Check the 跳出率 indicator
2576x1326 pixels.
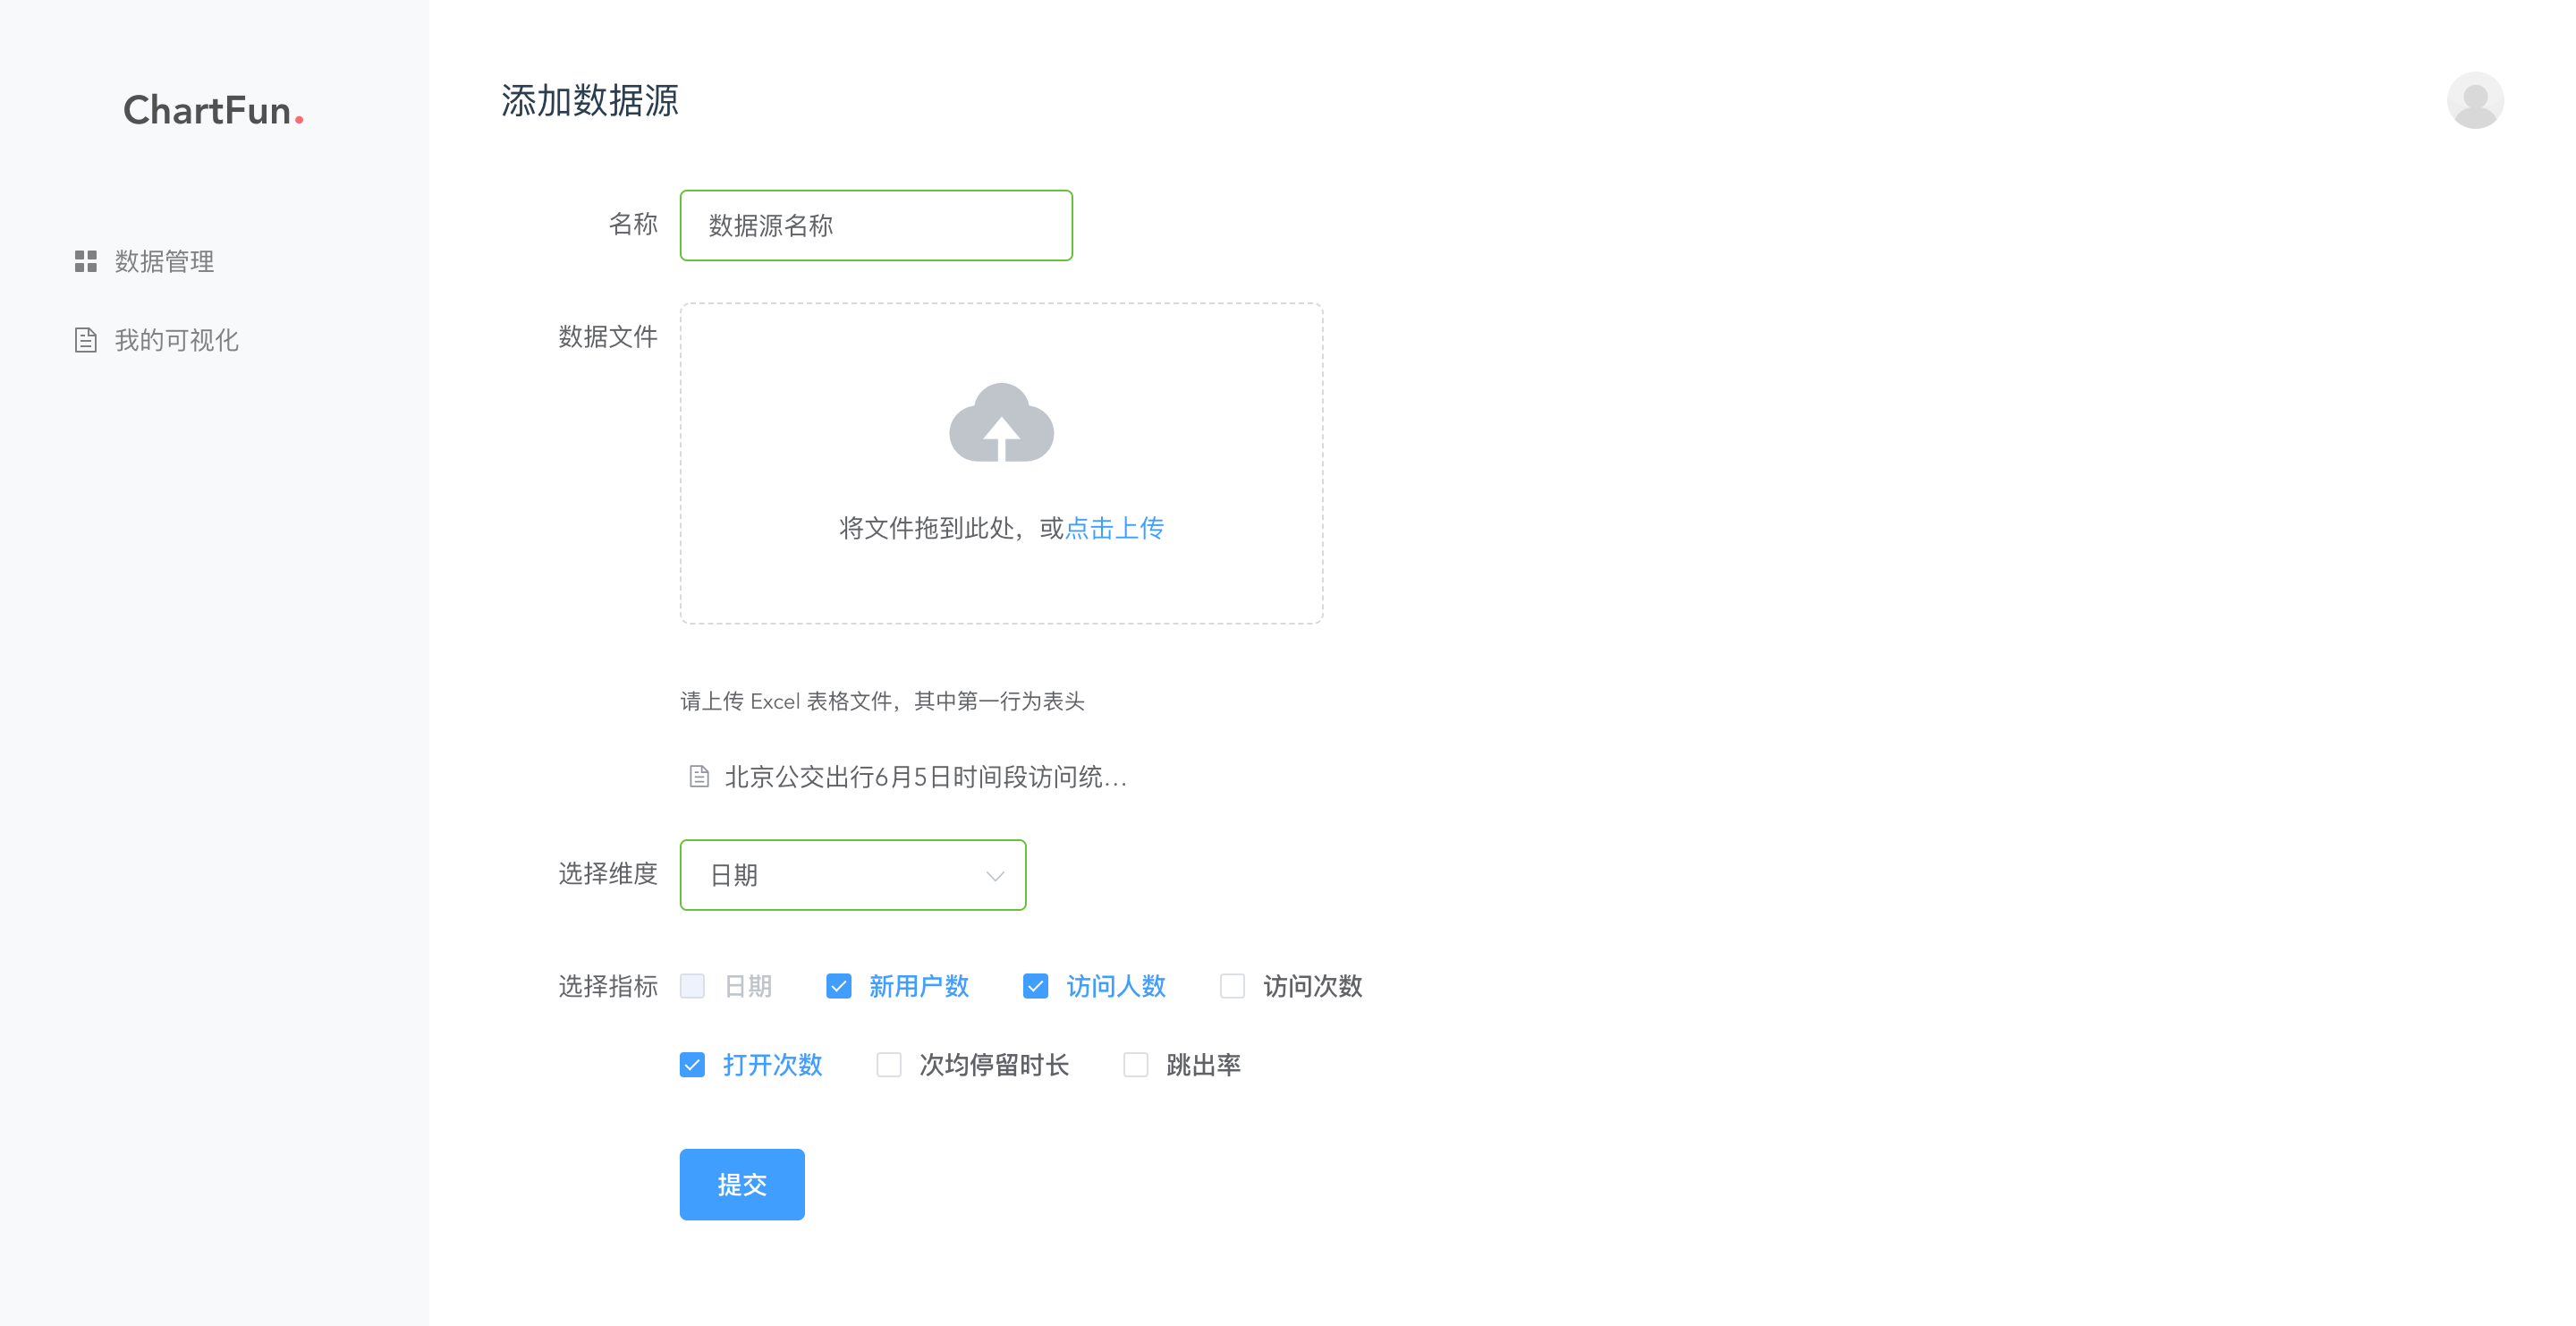(x=1135, y=1065)
